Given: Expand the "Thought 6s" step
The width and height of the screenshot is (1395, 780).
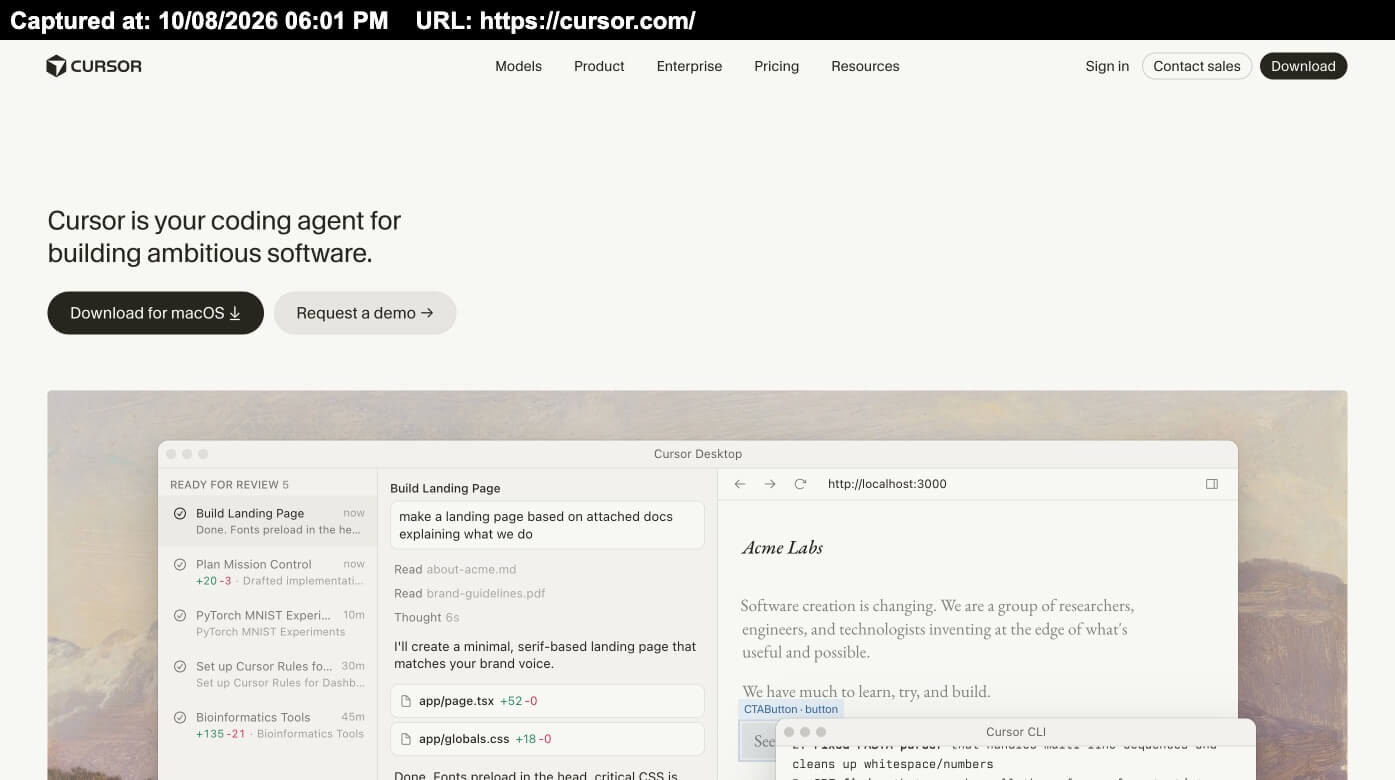Looking at the screenshot, I should (x=427, y=617).
